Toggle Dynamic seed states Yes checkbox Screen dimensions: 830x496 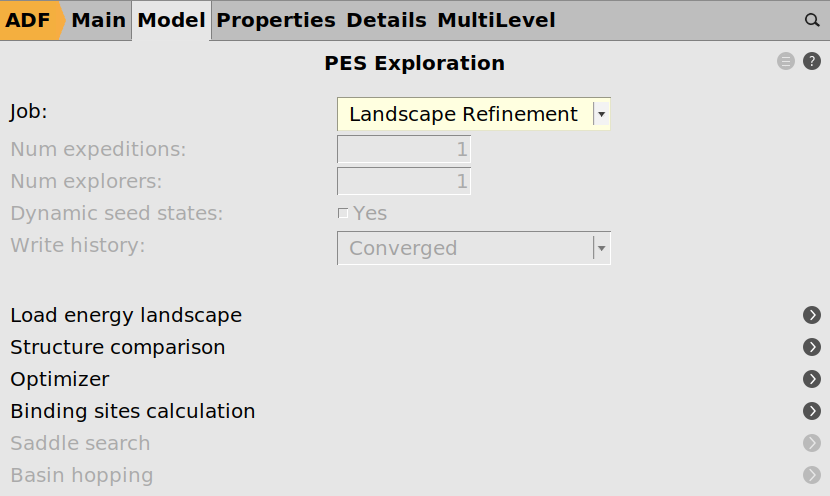[x=343, y=213]
